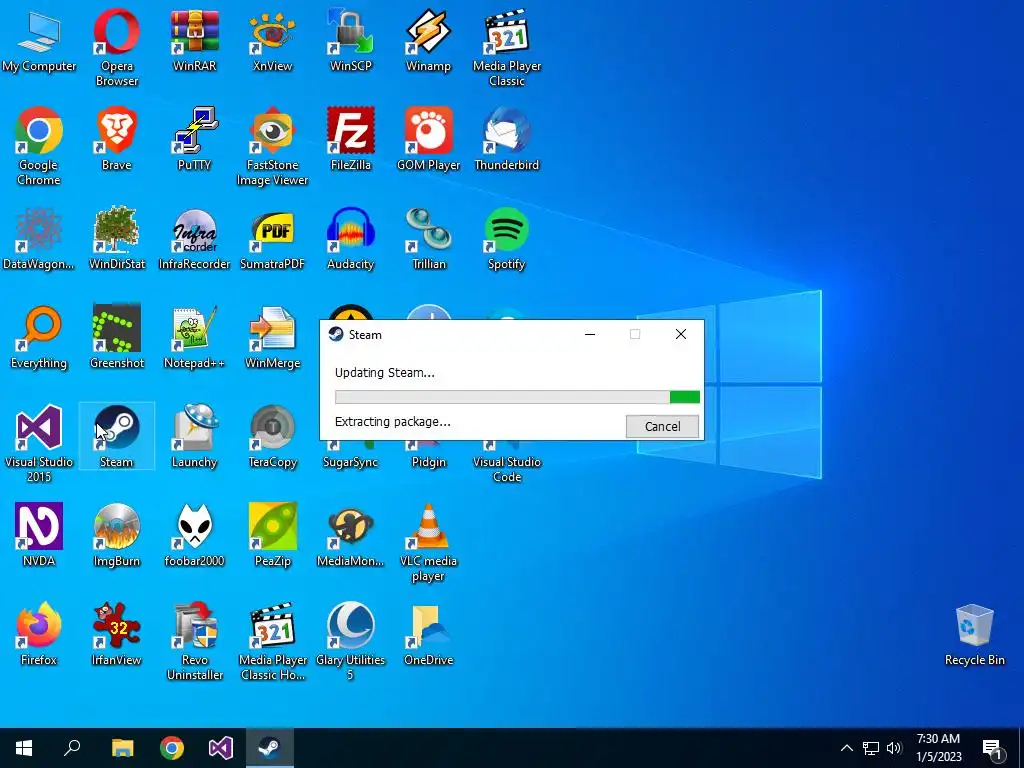Show hidden system tray icons

[x=846, y=748]
